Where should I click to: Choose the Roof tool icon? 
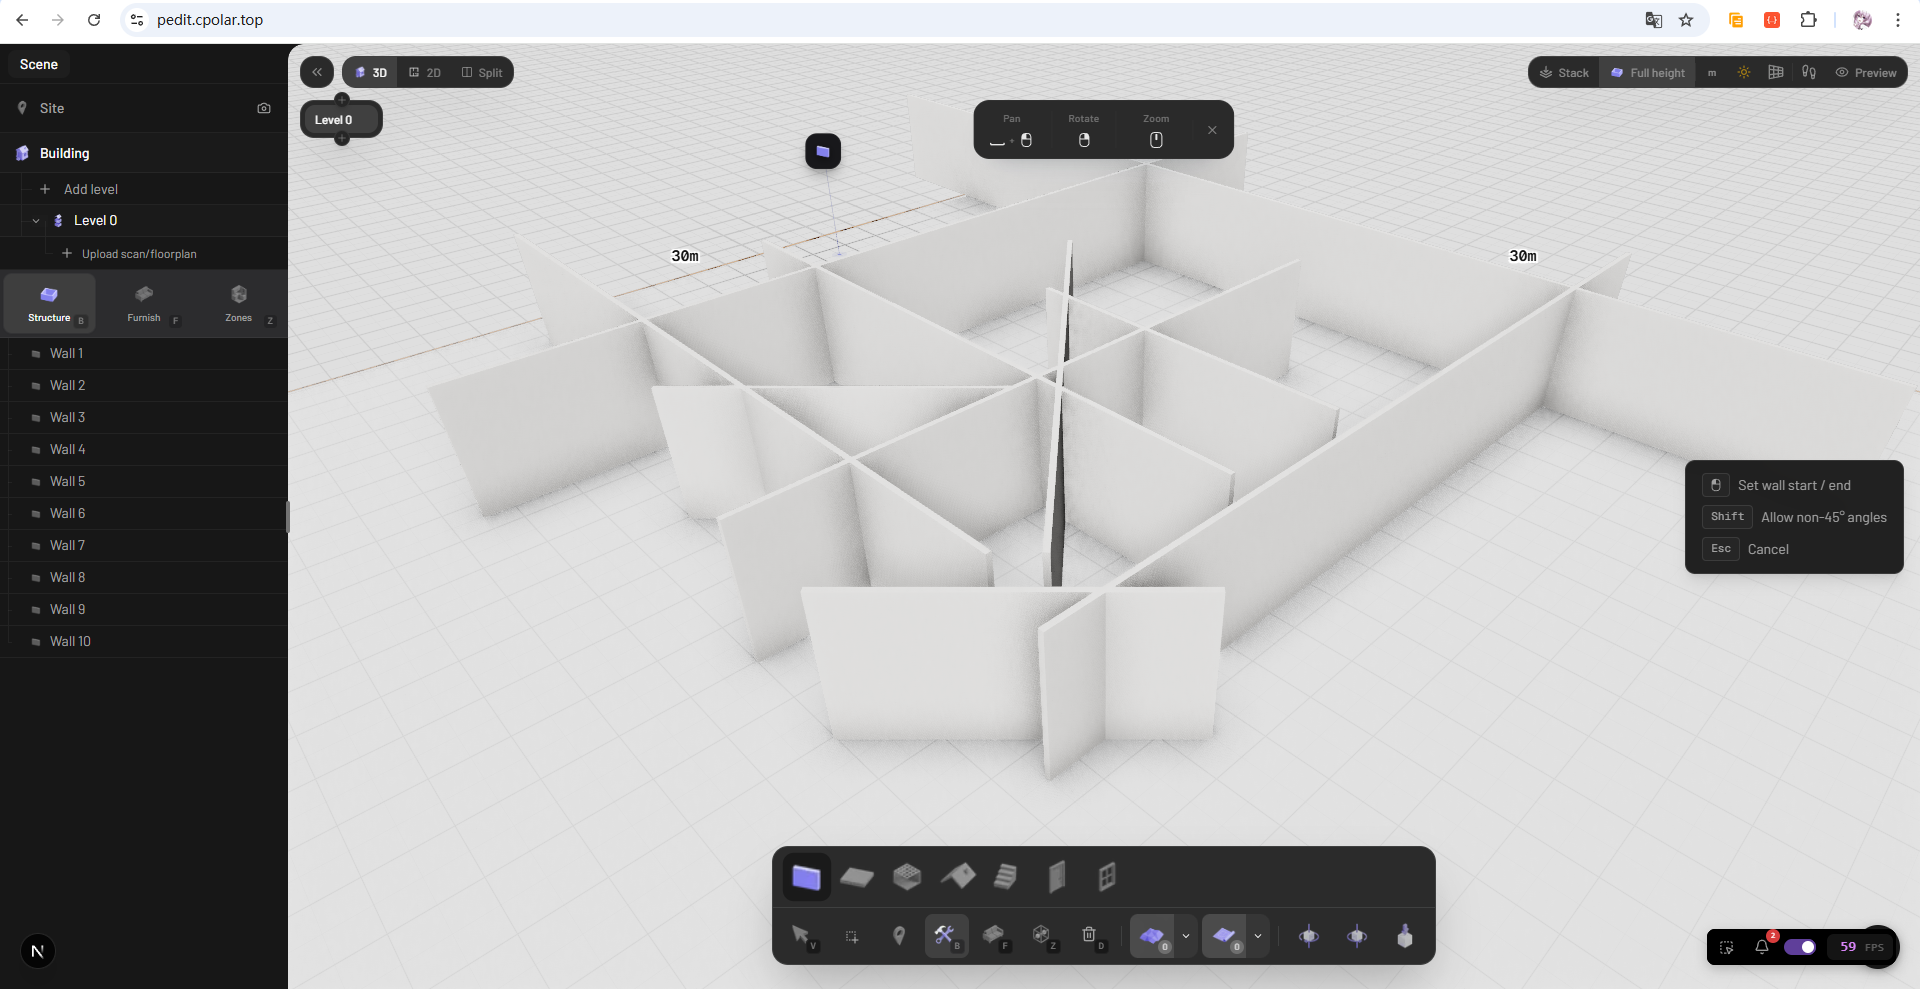tap(958, 877)
